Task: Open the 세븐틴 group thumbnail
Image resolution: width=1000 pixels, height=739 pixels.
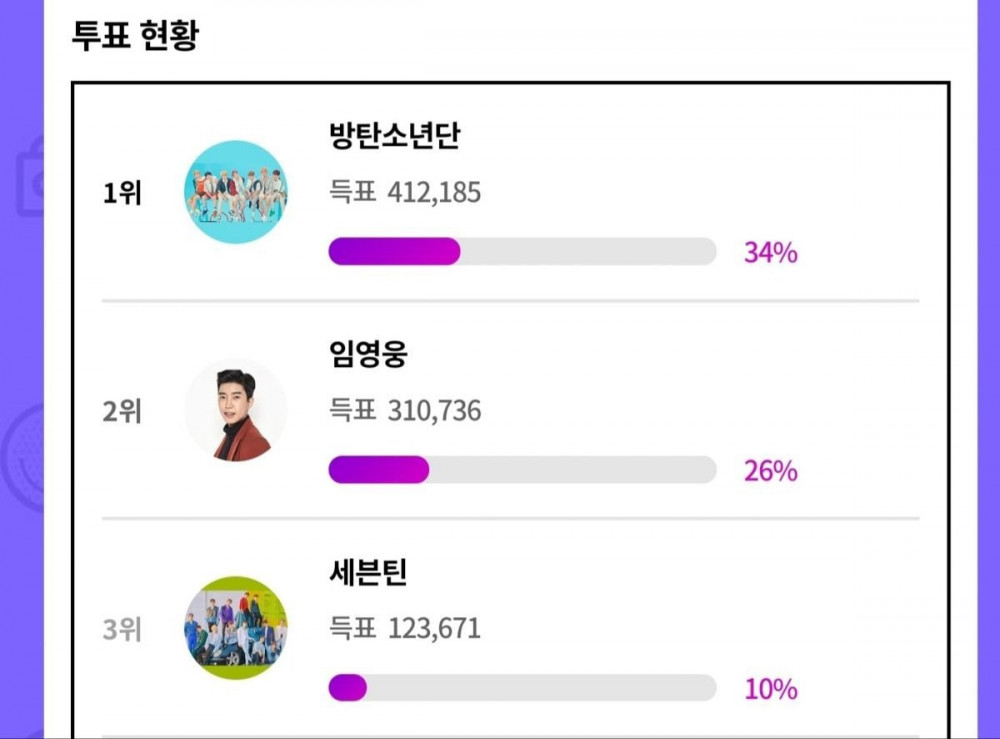Action: pos(236,628)
